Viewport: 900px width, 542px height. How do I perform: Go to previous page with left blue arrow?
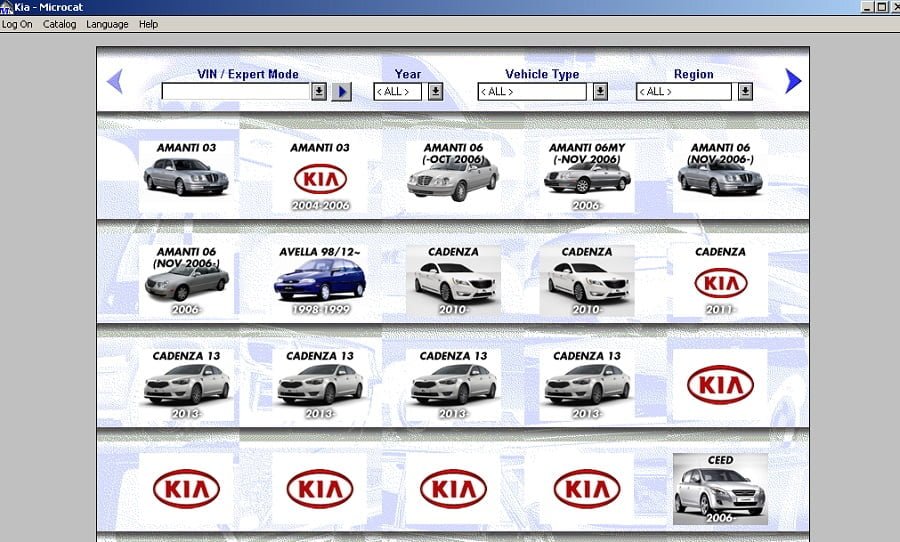click(115, 81)
